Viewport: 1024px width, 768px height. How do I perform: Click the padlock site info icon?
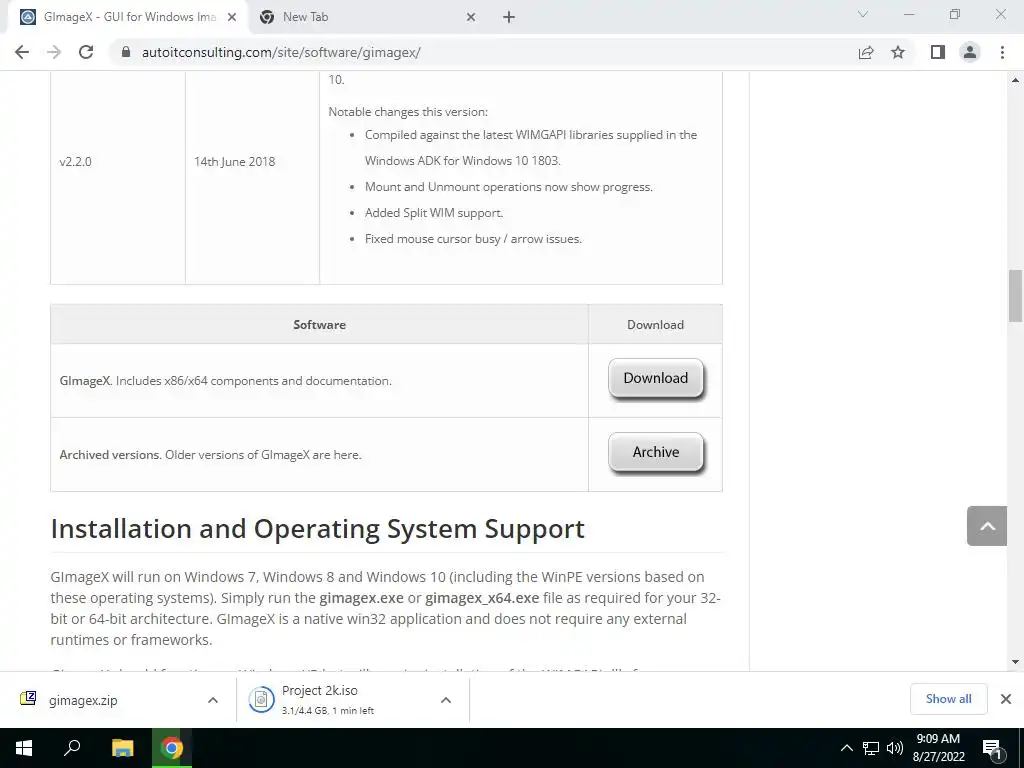click(126, 52)
